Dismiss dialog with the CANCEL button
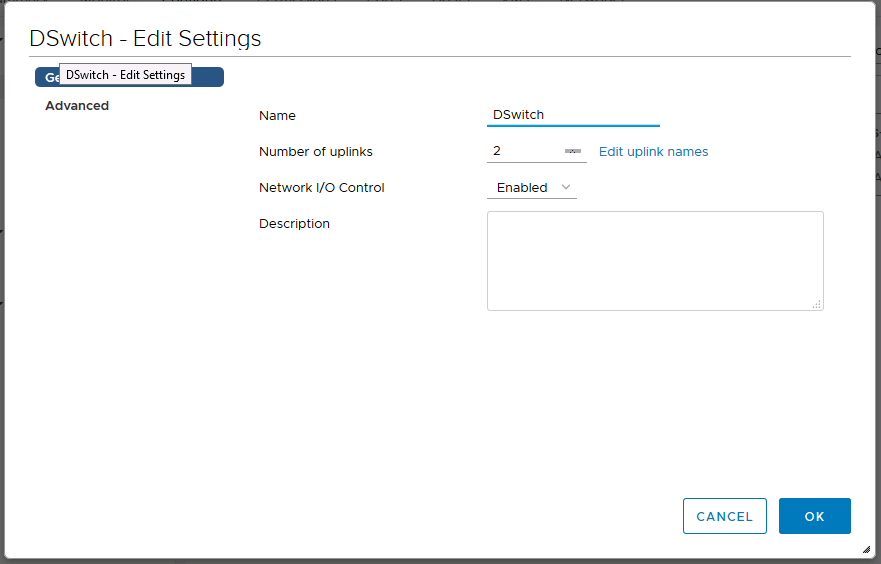Viewport: 881px width, 564px height. pos(725,516)
